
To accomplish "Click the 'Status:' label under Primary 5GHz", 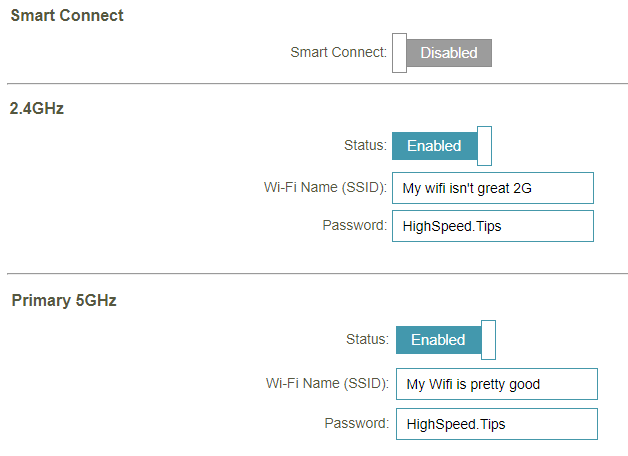I will (x=367, y=339).
